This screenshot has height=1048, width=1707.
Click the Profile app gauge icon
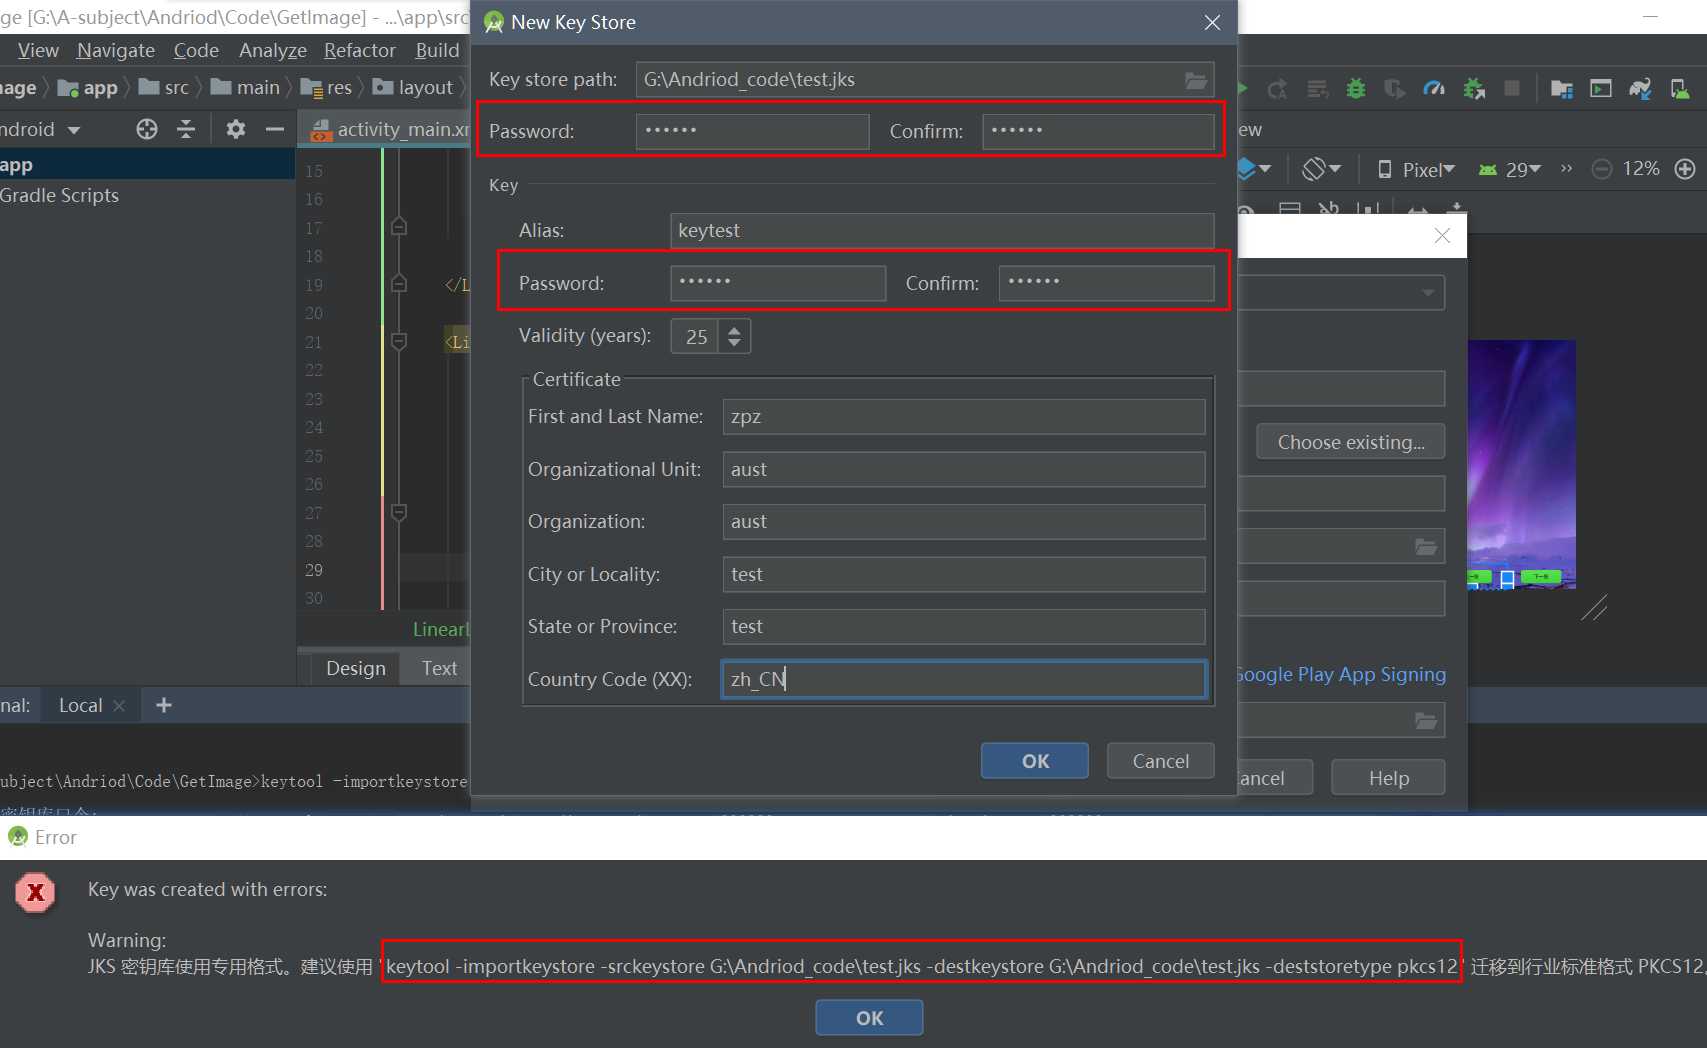1434,89
